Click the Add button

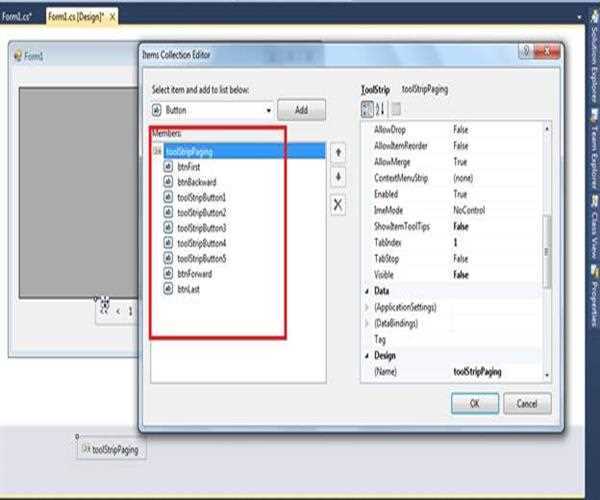pos(301,110)
